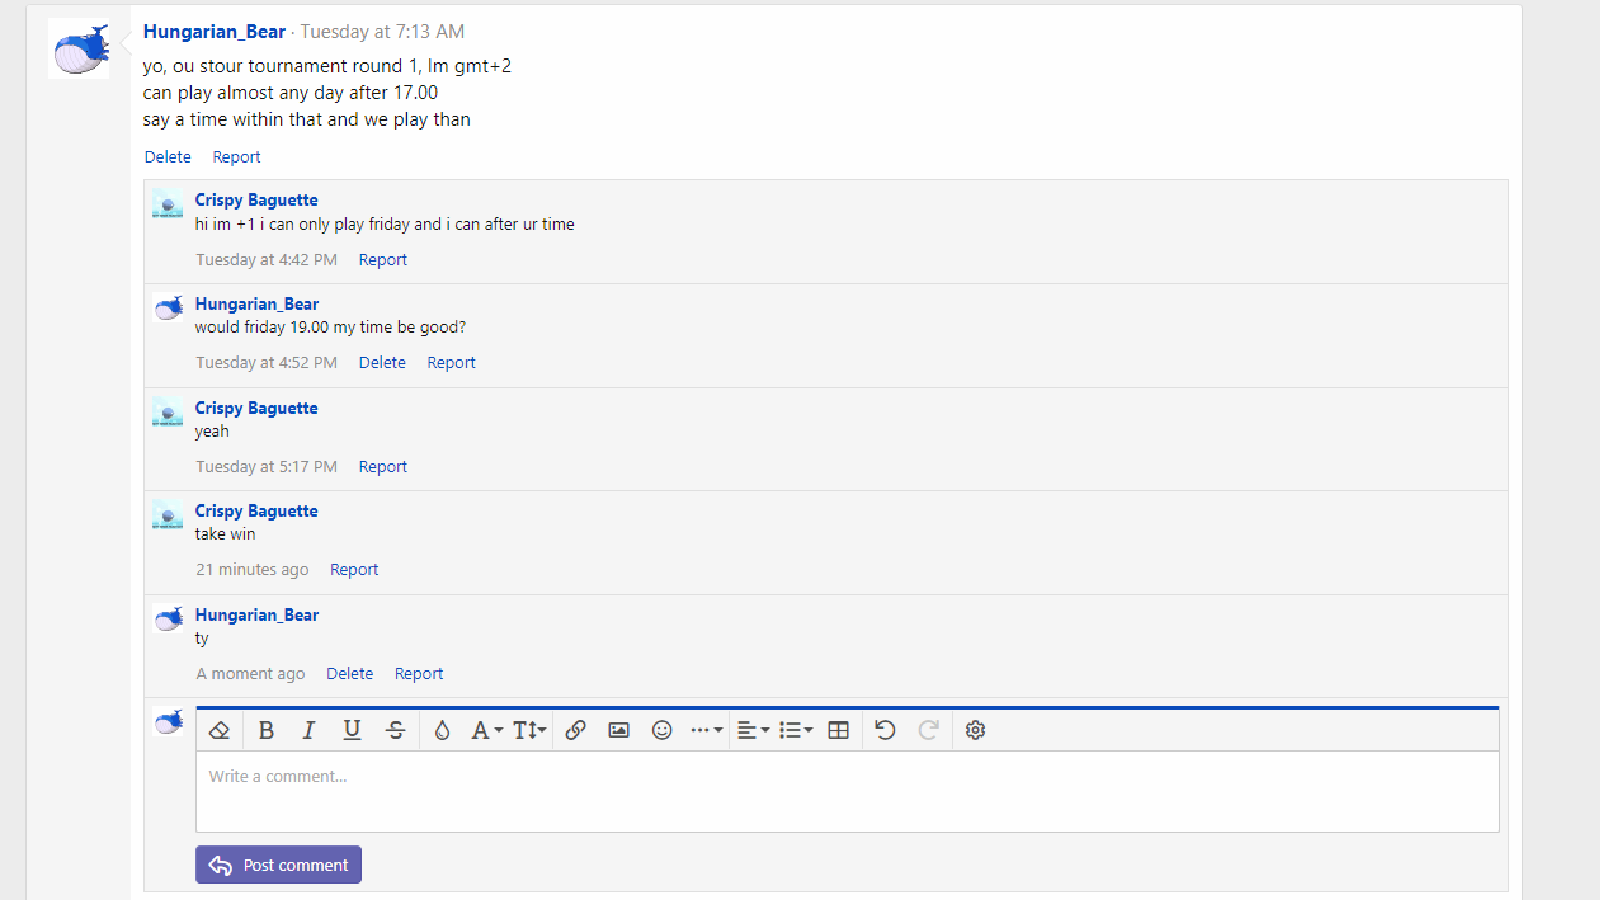Viewport: 1600px width, 900px height.
Task: Undo the last editor action
Action: pyautogui.click(x=885, y=730)
